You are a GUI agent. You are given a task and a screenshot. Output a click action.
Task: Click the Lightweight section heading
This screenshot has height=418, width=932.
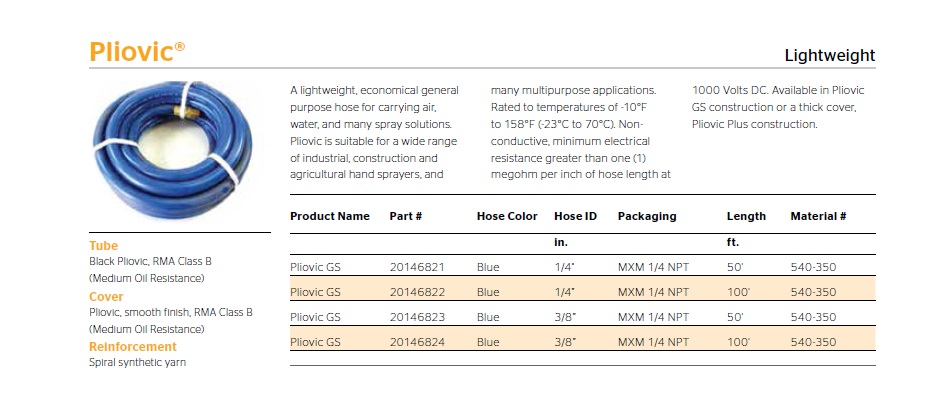click(x=829, y=56)
